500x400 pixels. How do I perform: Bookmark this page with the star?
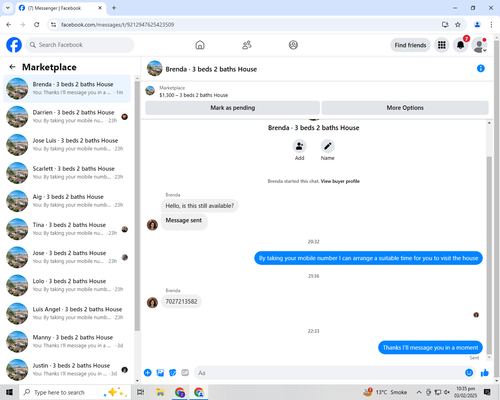point(458,24)
